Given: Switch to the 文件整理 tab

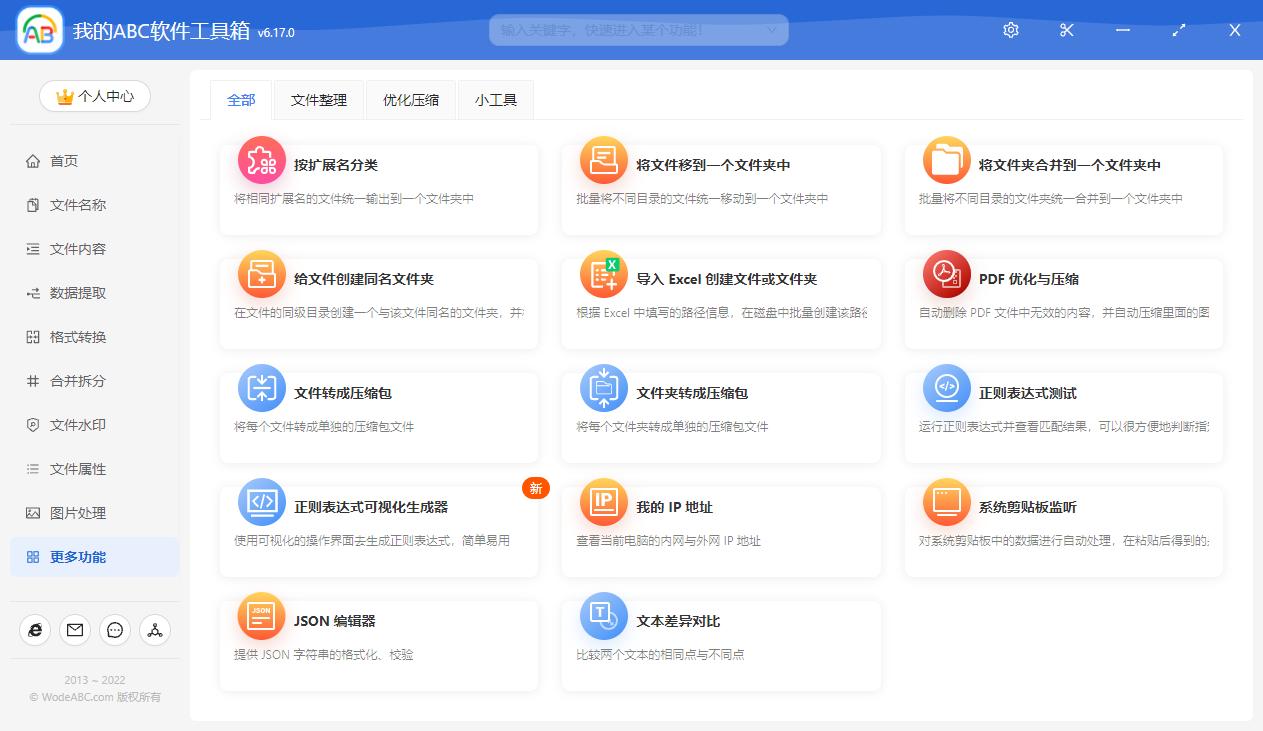Looking at the screenshot, I should point(318,100).
